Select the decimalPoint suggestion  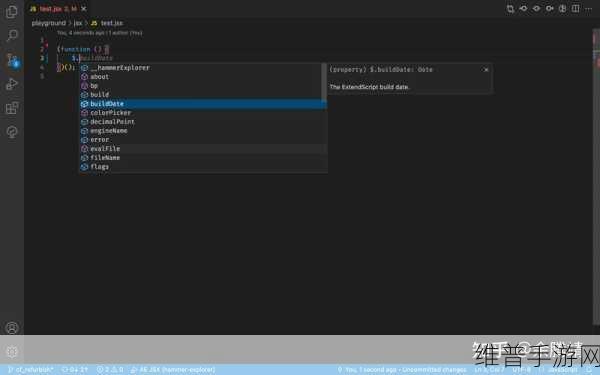click(203, 122)
